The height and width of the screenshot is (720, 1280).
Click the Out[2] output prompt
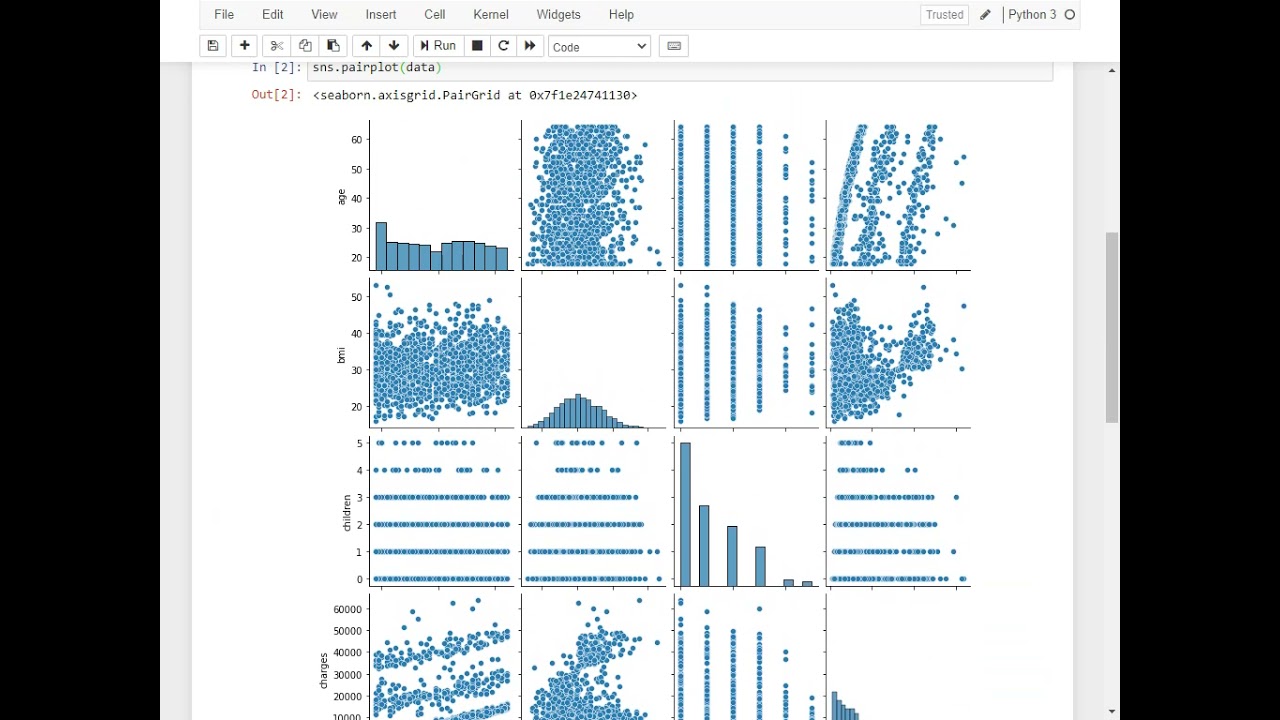click(276, 95)
